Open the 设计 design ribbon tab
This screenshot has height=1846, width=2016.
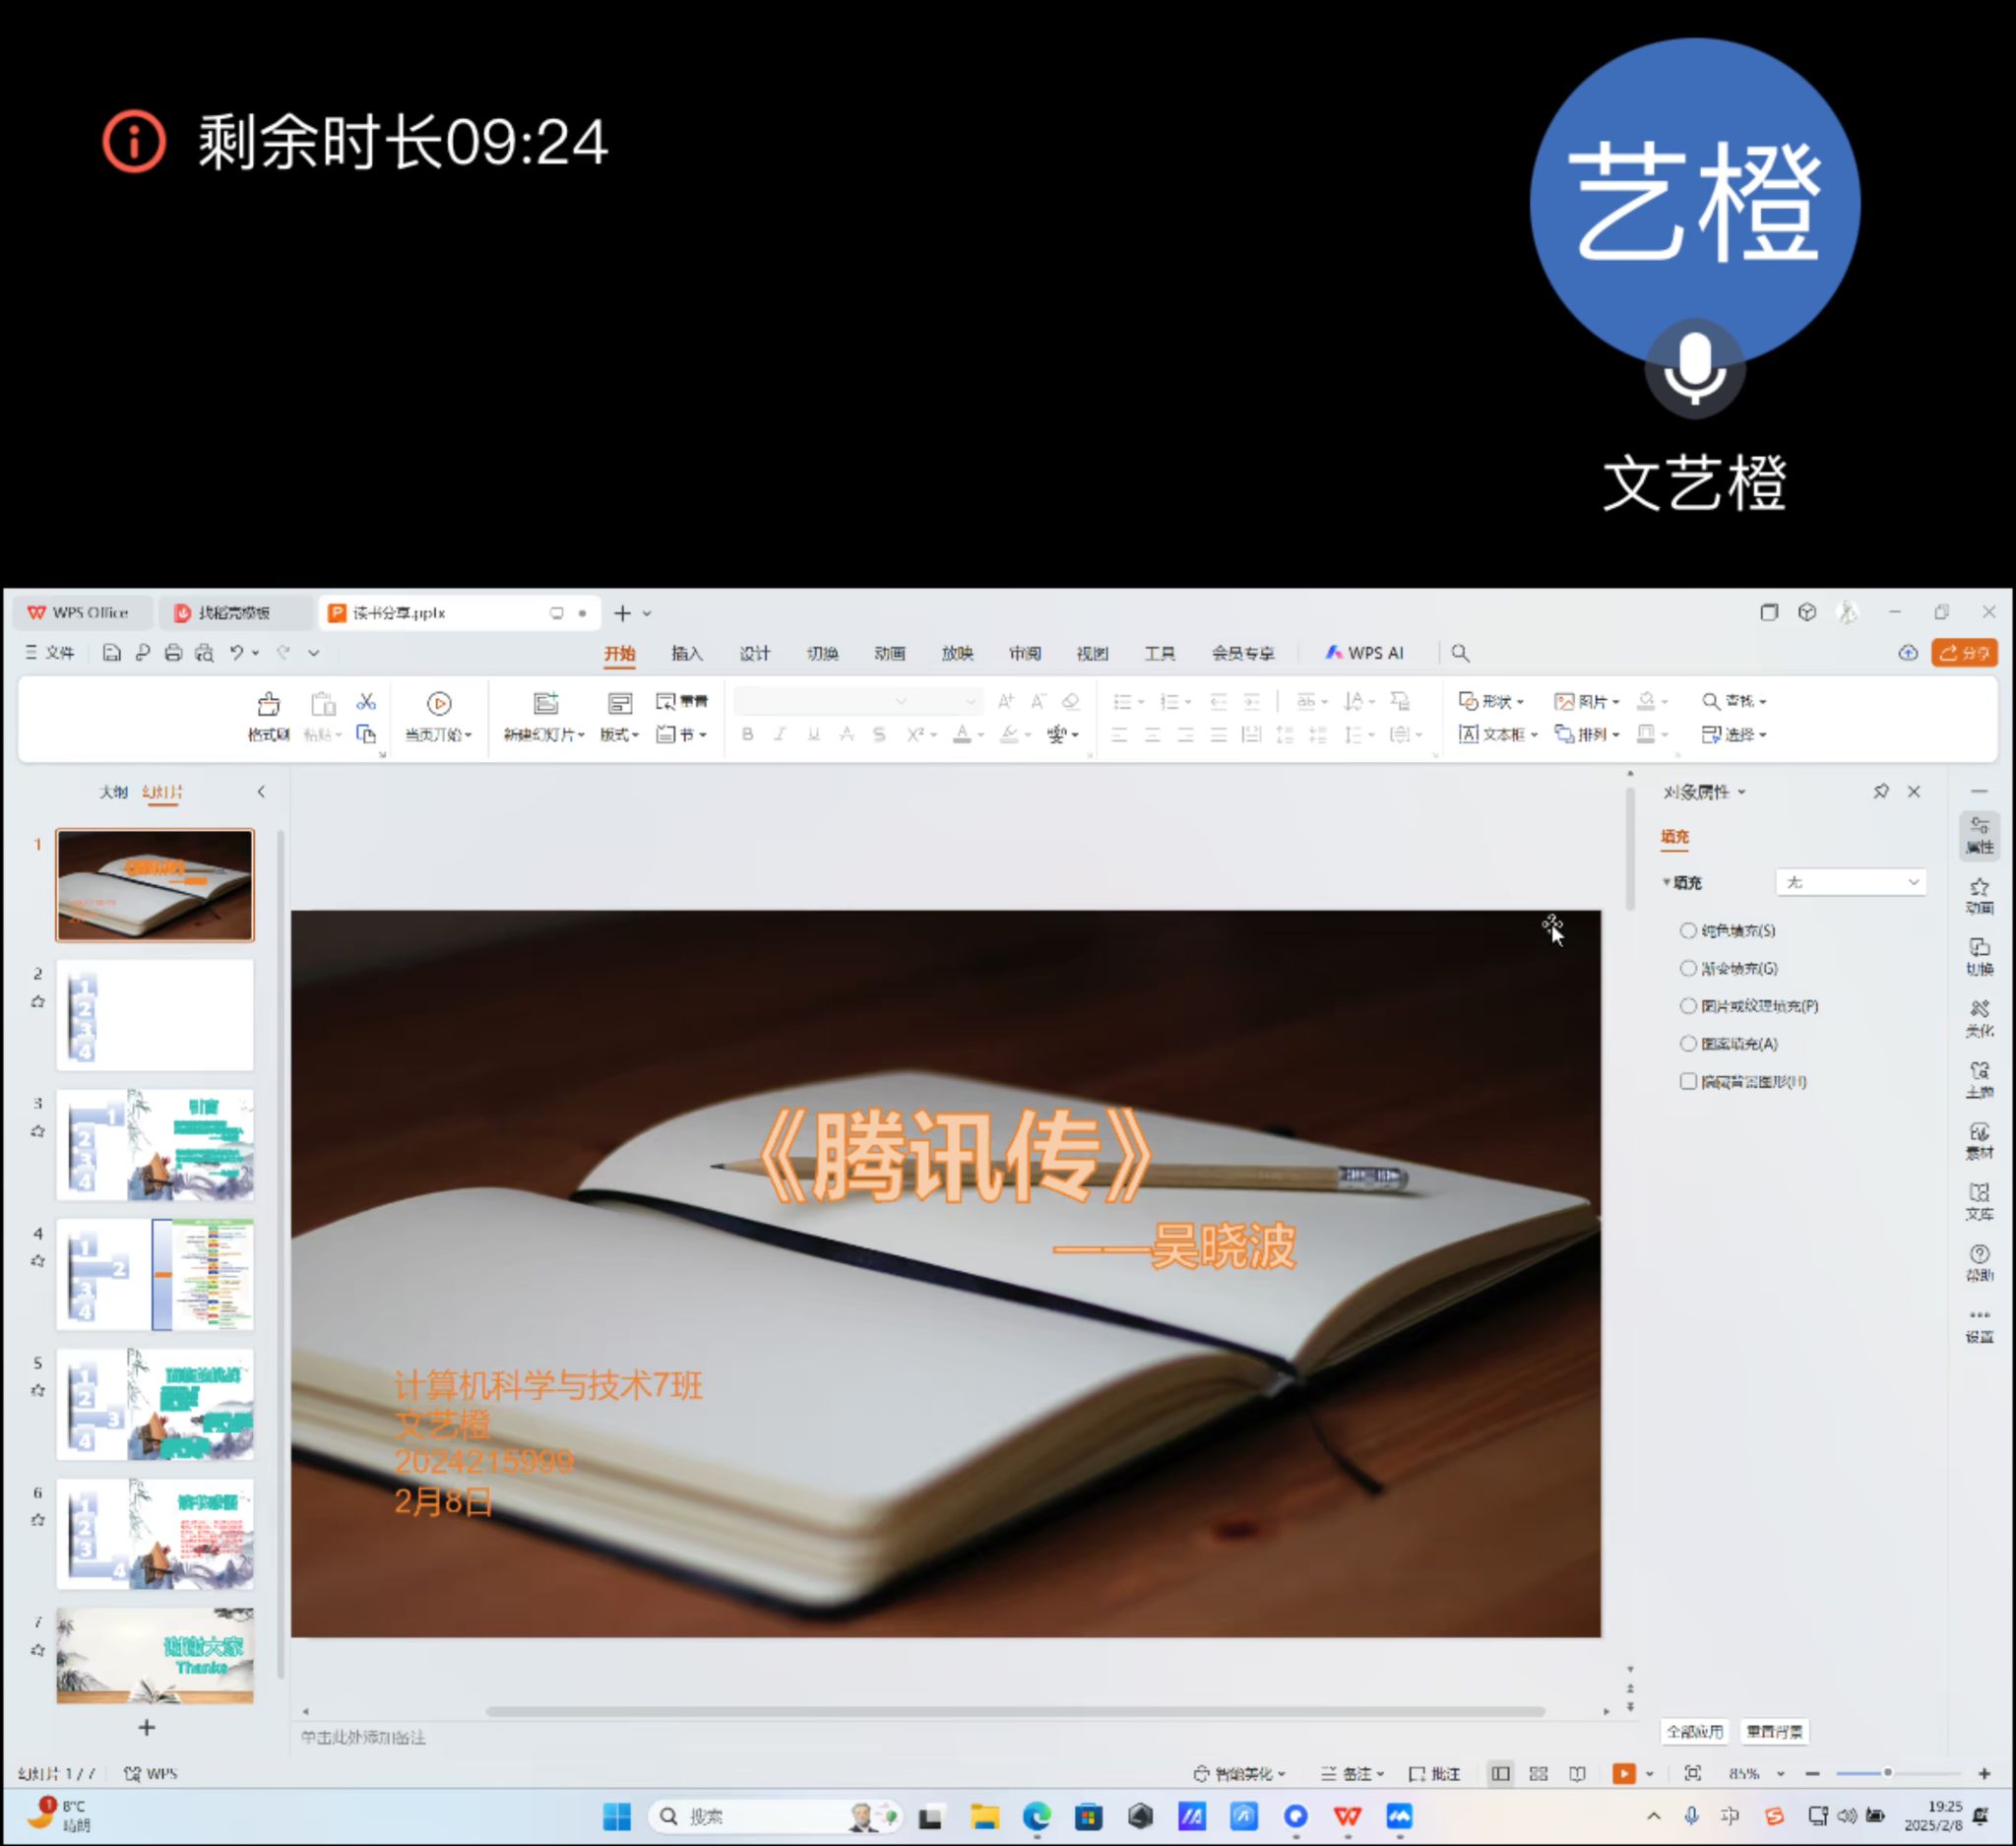point(754,653)
